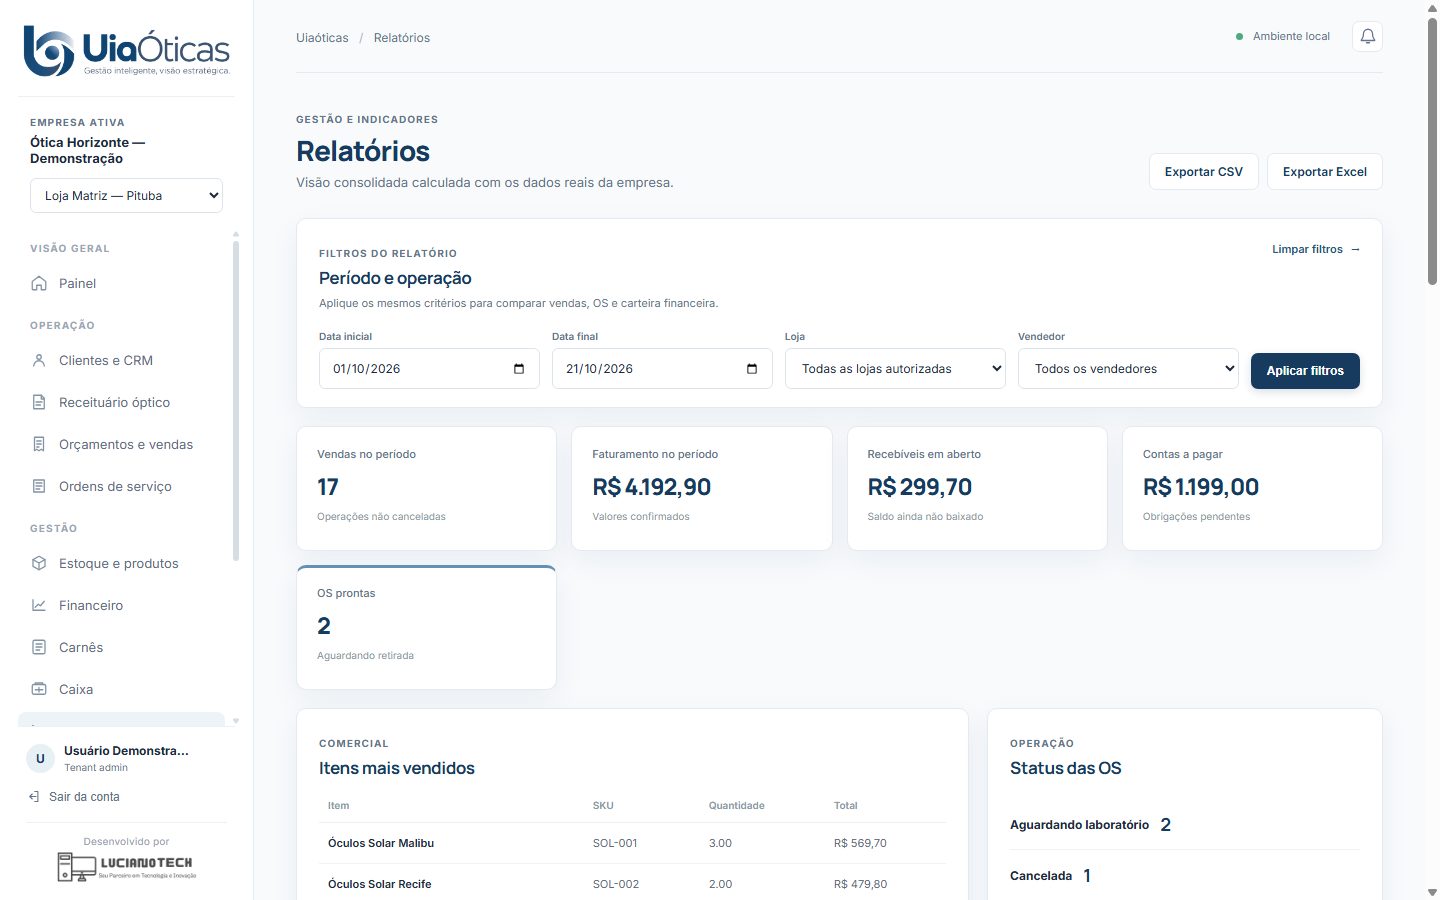1440x900 pixels.
Task: Click the LucianoTech developer logo
Action: pyautogui.click(x=126, y=867)
